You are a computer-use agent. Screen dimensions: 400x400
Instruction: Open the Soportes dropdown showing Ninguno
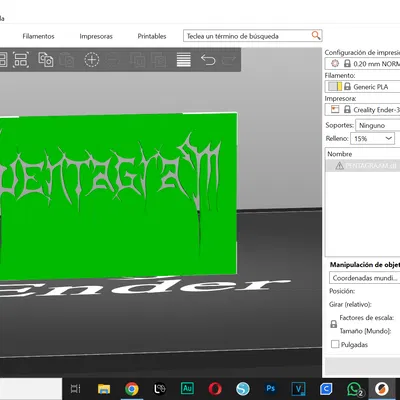point(378,125)
